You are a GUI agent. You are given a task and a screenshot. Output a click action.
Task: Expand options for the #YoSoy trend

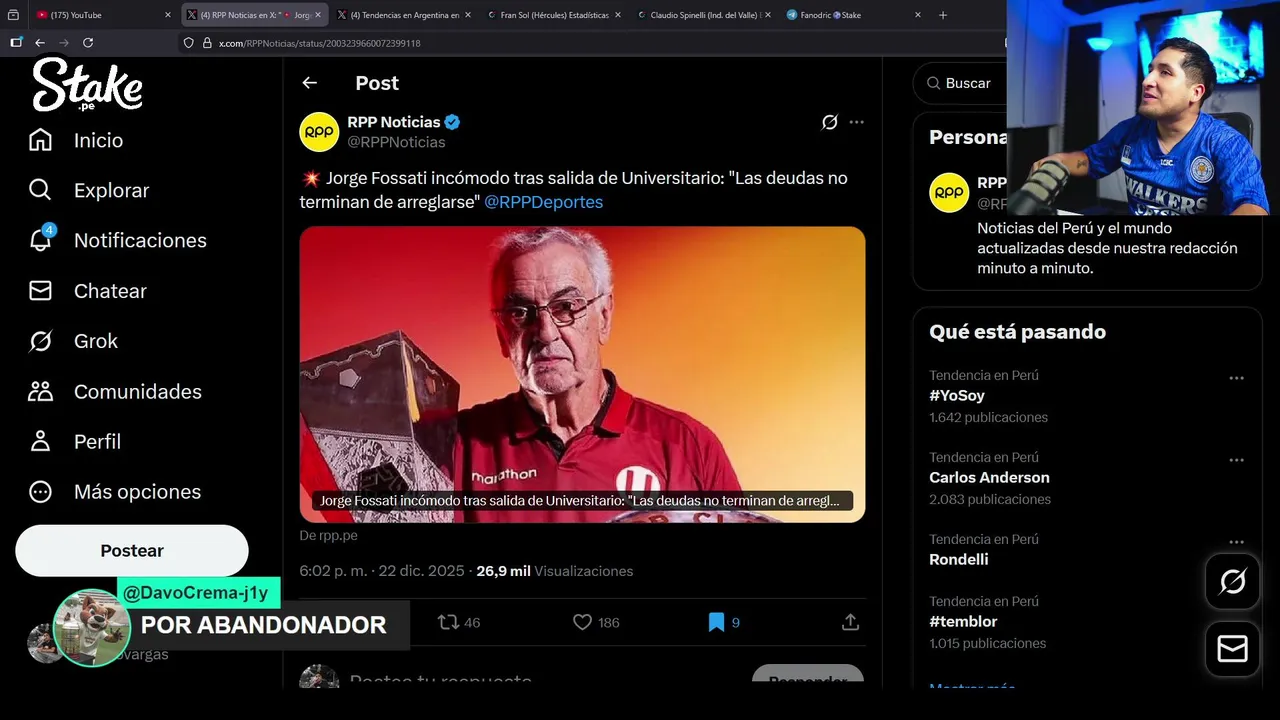(x=1236, y=378)
